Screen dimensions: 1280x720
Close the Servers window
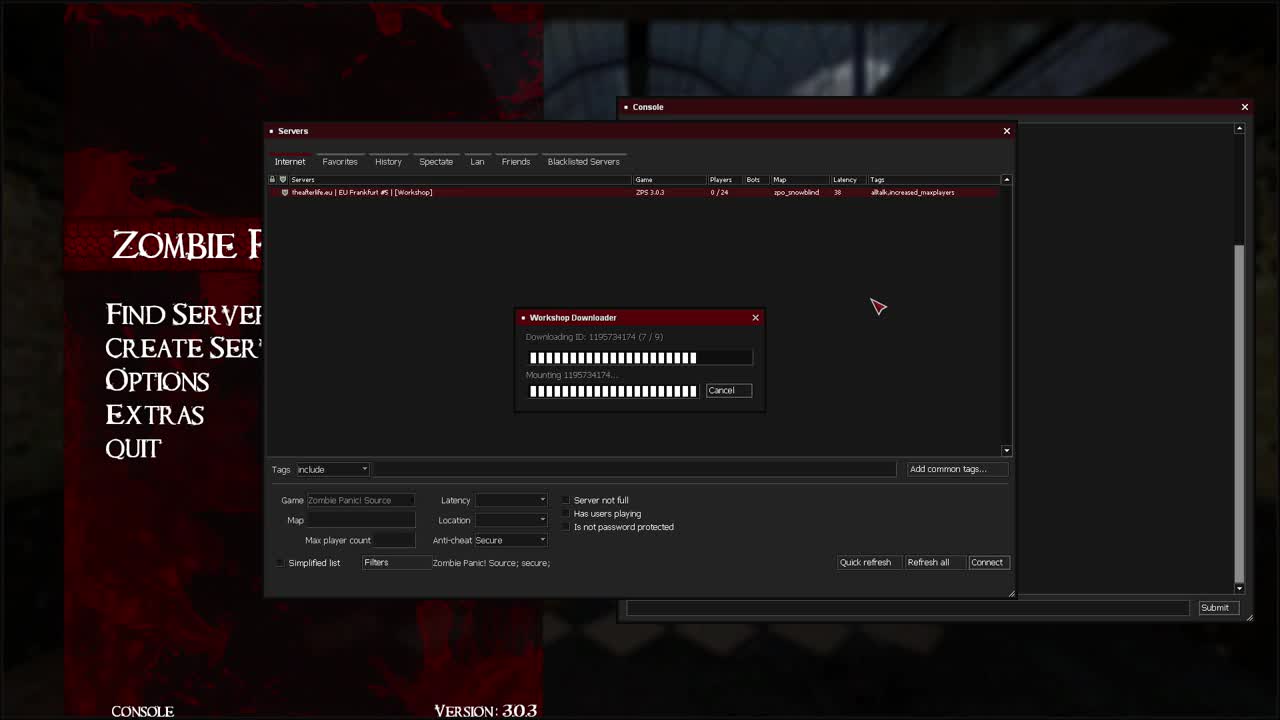[x=1006, y=131]
